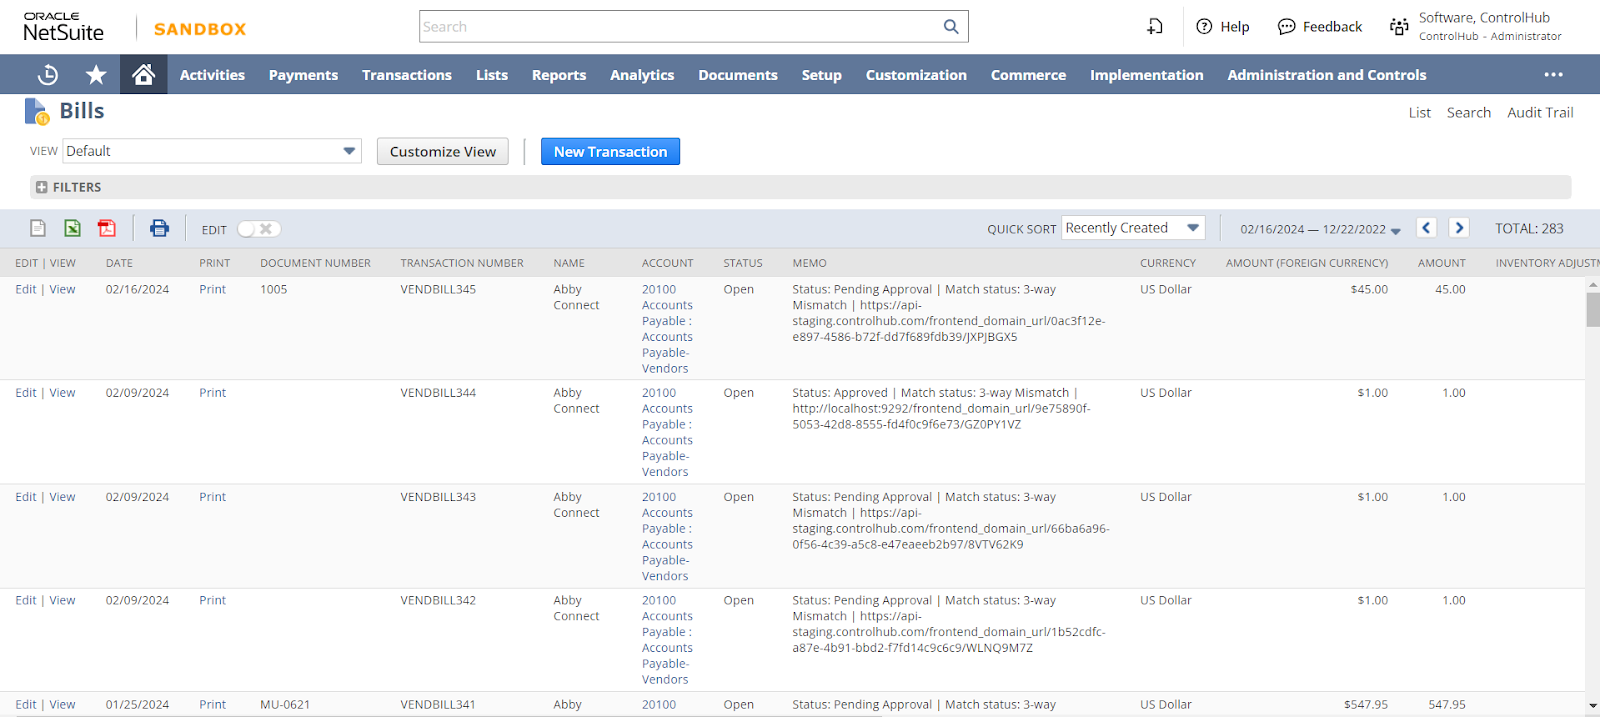This screenshot has height=717, width=1600.
Task: Click the $45.00 foreign amount cell
Action: click(1369, 289)
